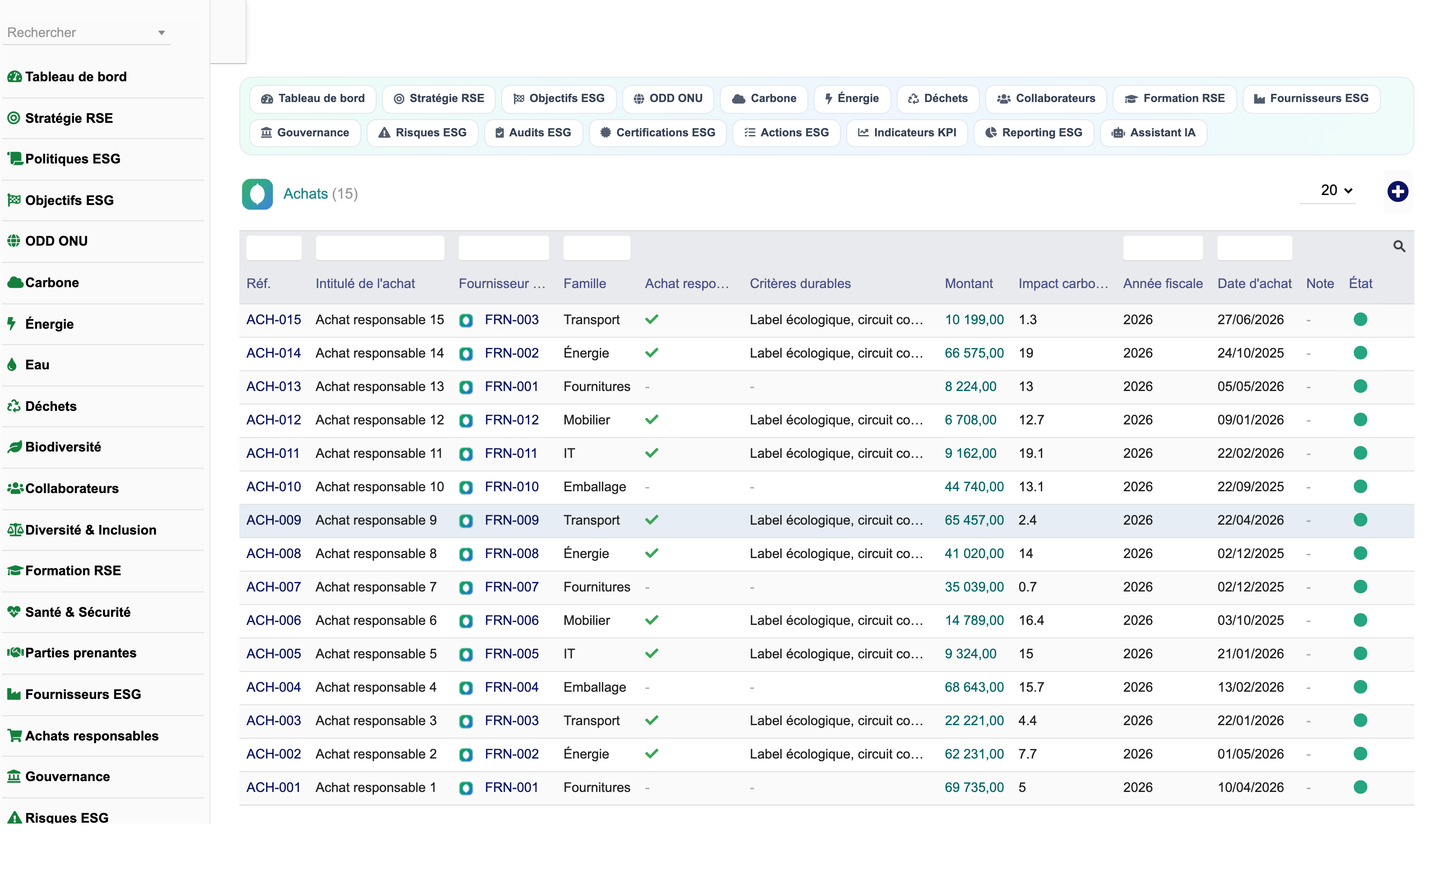Screen dimensions: 1445x894
Task: Switch to Carbone top tab
Action: click(x=764, y=99)
